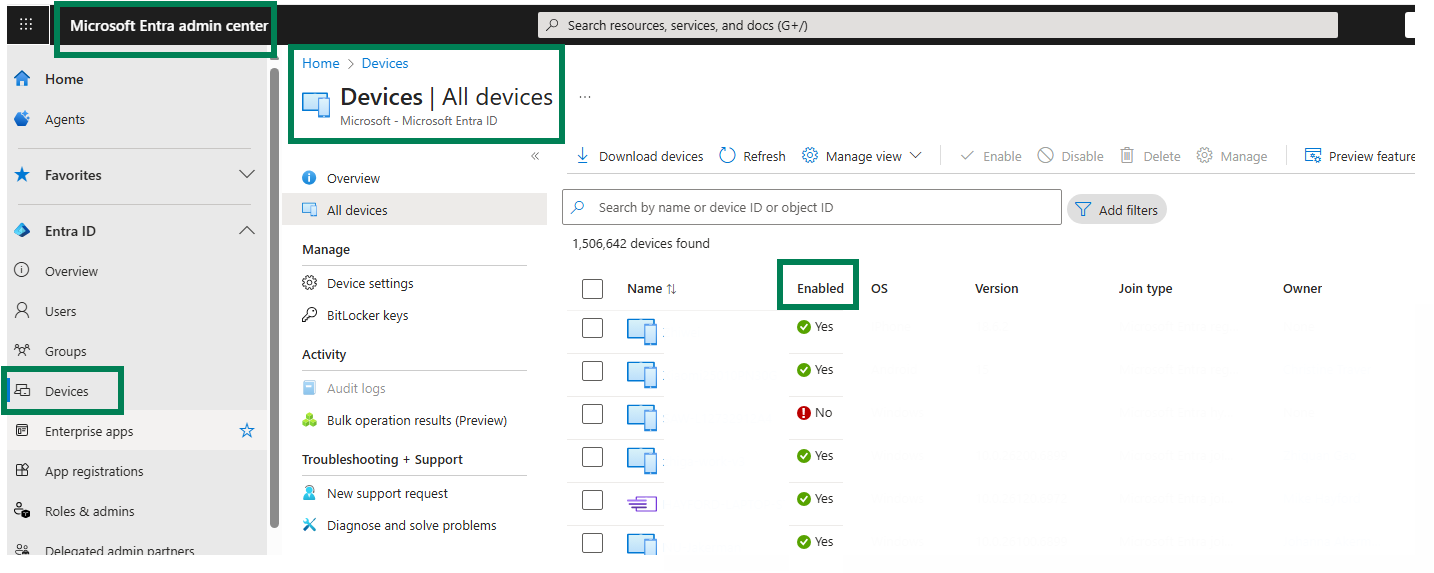Click the Refresh circular arrow icon
Viewport: 1434px width, 573px height.
(727, 156)
